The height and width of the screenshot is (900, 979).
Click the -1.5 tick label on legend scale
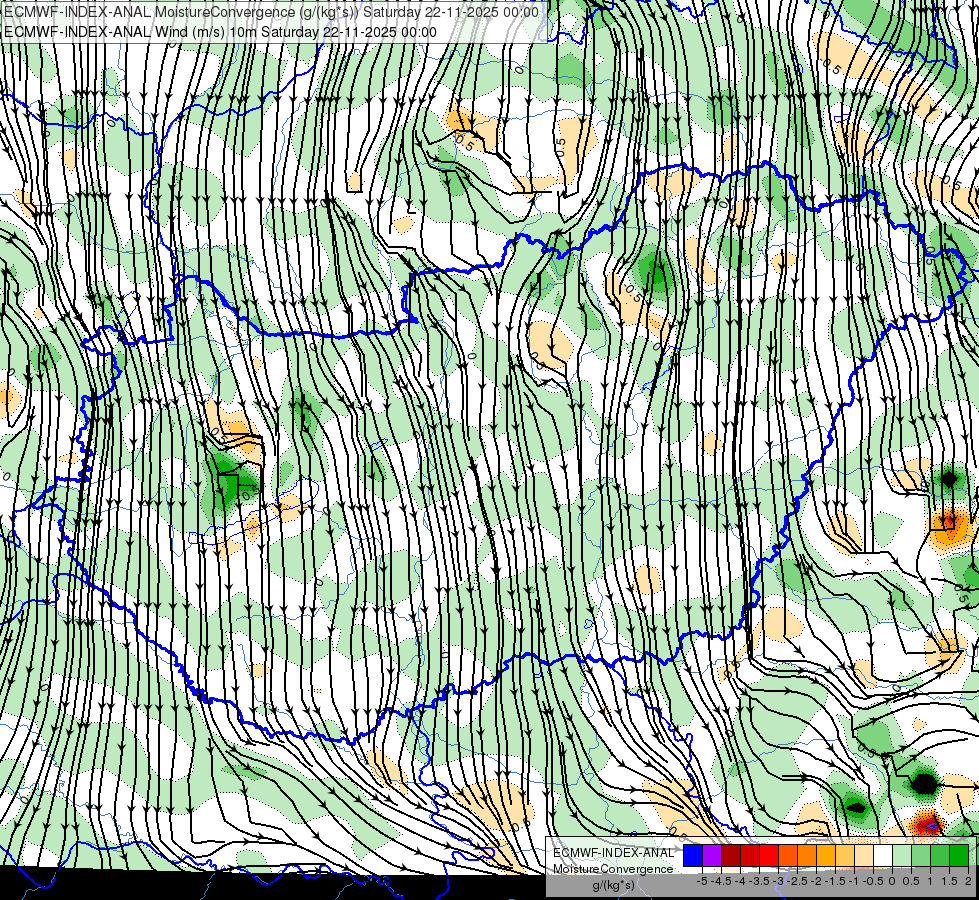pyautogui.click(x=835, y=881)
